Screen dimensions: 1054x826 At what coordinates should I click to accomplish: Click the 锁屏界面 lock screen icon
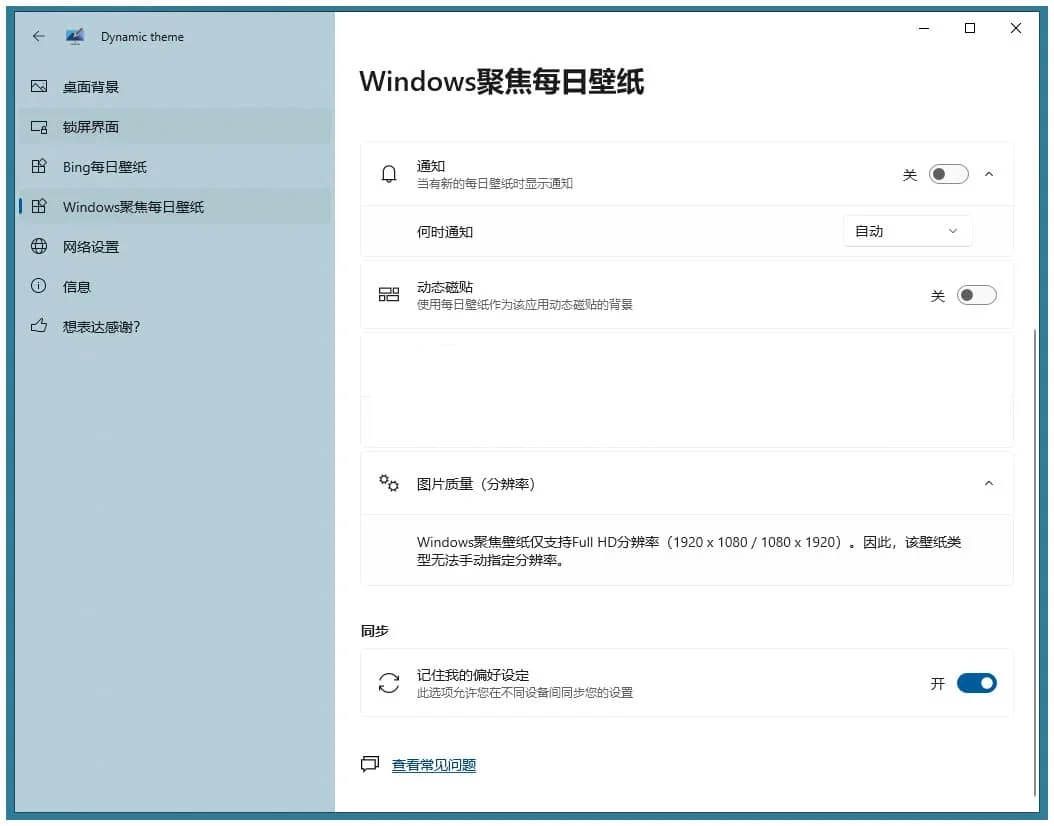[39, 127]
